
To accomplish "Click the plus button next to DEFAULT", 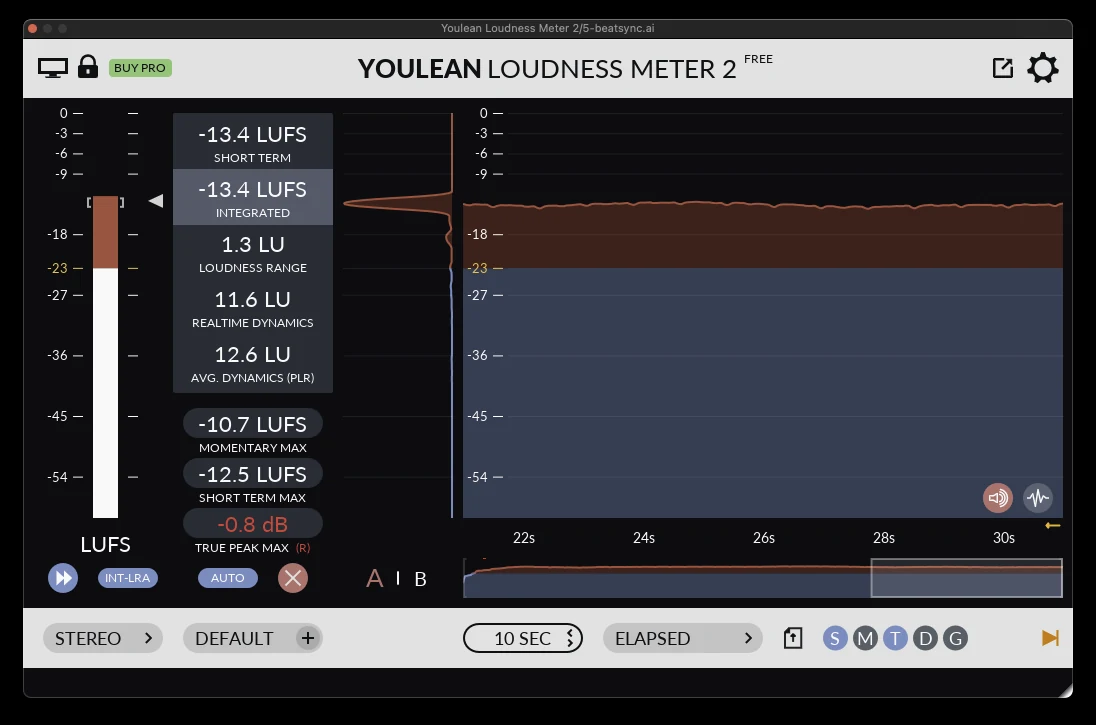I will click(x=308, y=638).
